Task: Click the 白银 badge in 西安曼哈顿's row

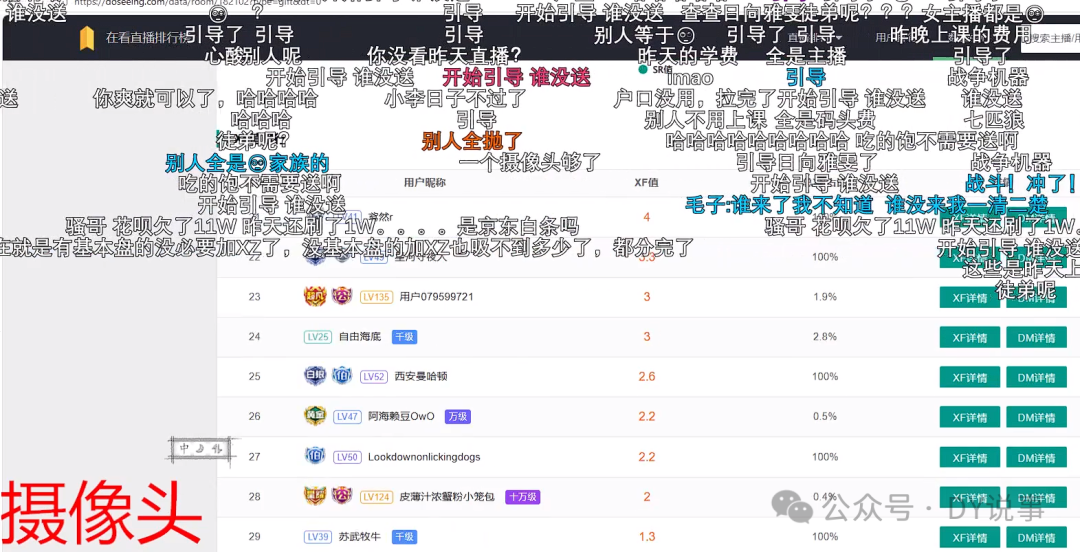Action: point(314,376)
